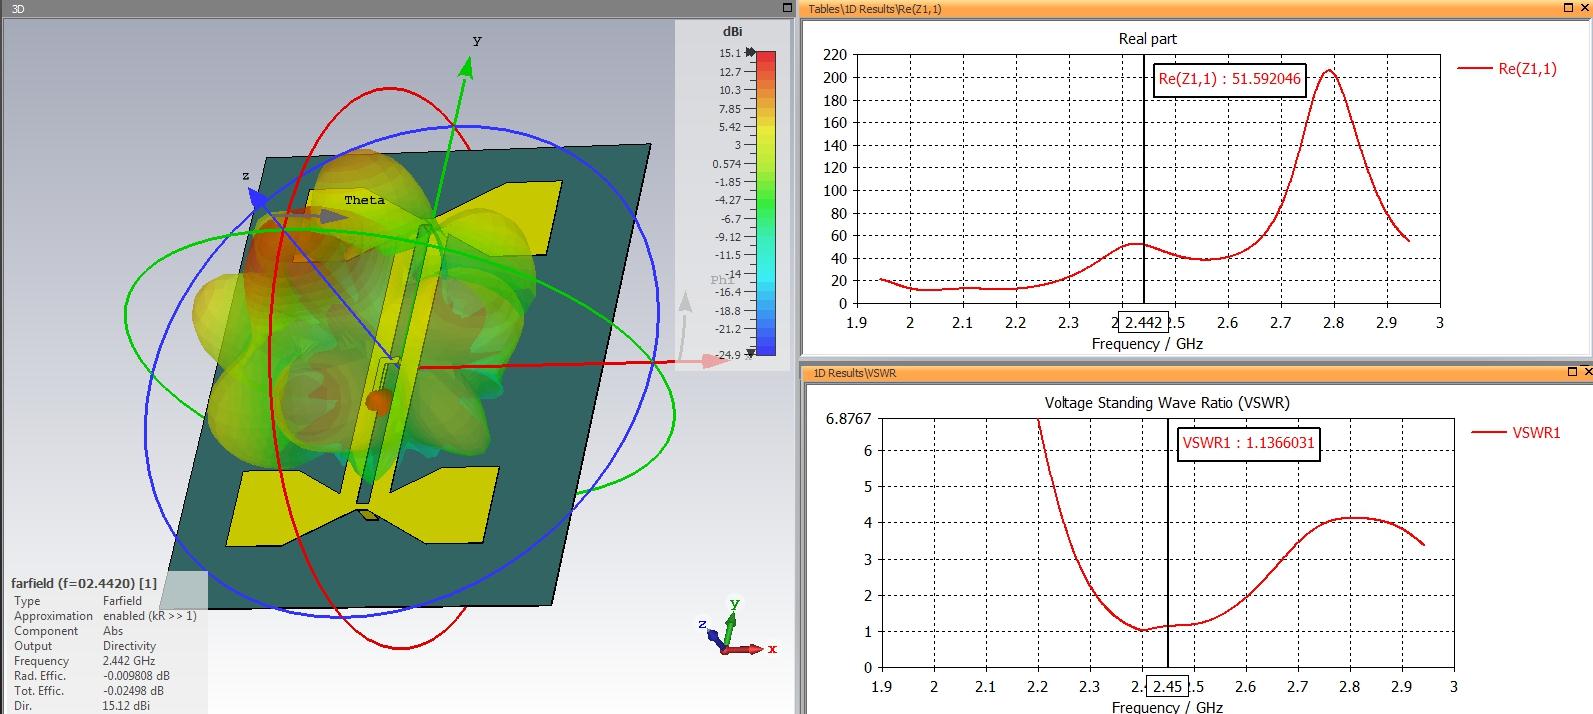Screen dimensions: 1593x714
Task: Click the farfield (f=02.4420) [1] info header
Action: point(84,583)
